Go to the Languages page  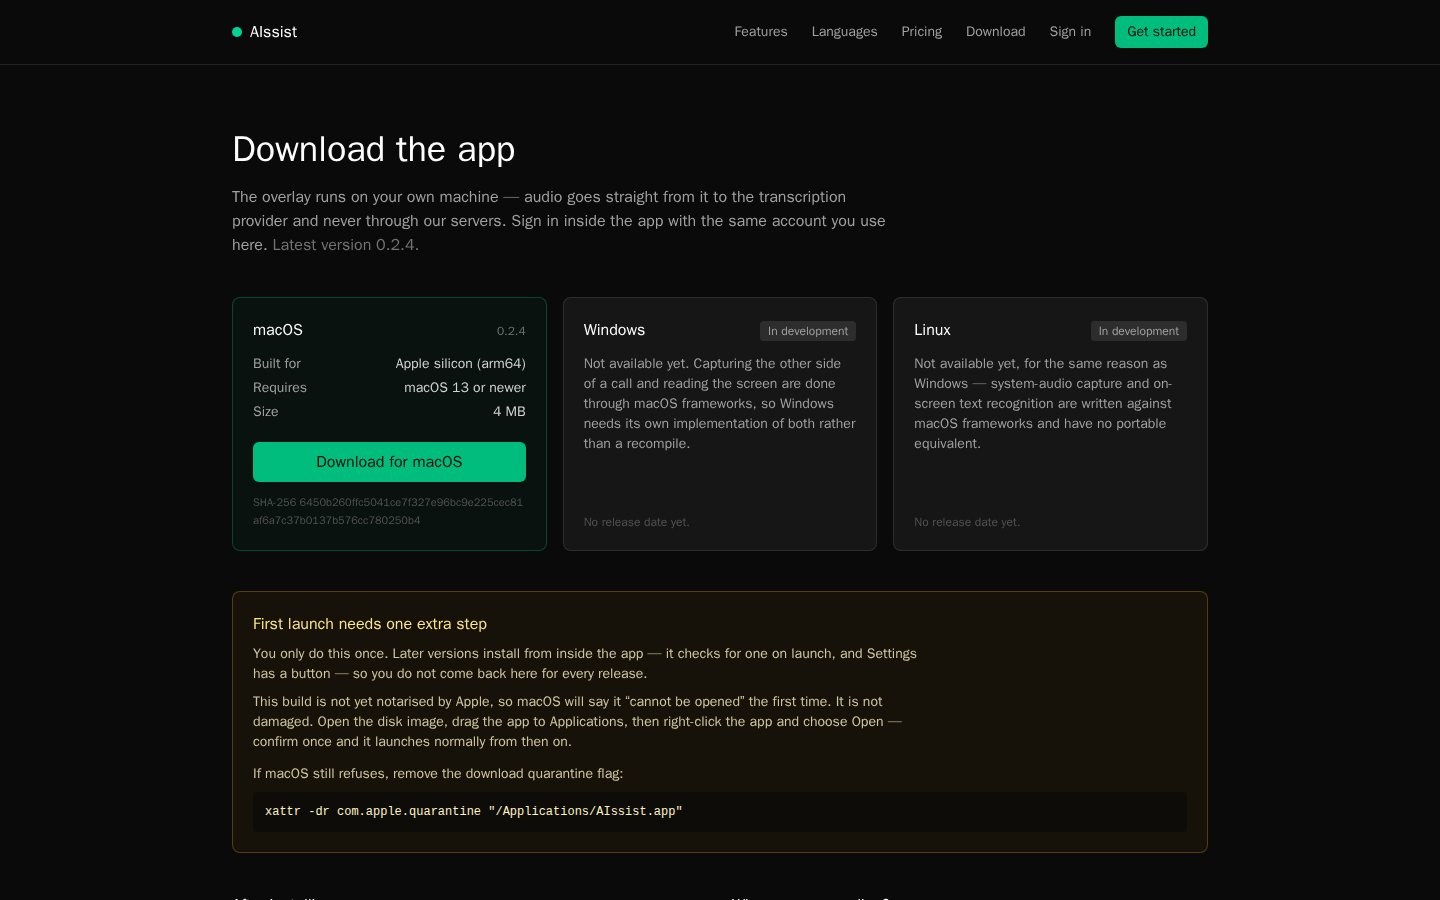[x=844, y=32]
